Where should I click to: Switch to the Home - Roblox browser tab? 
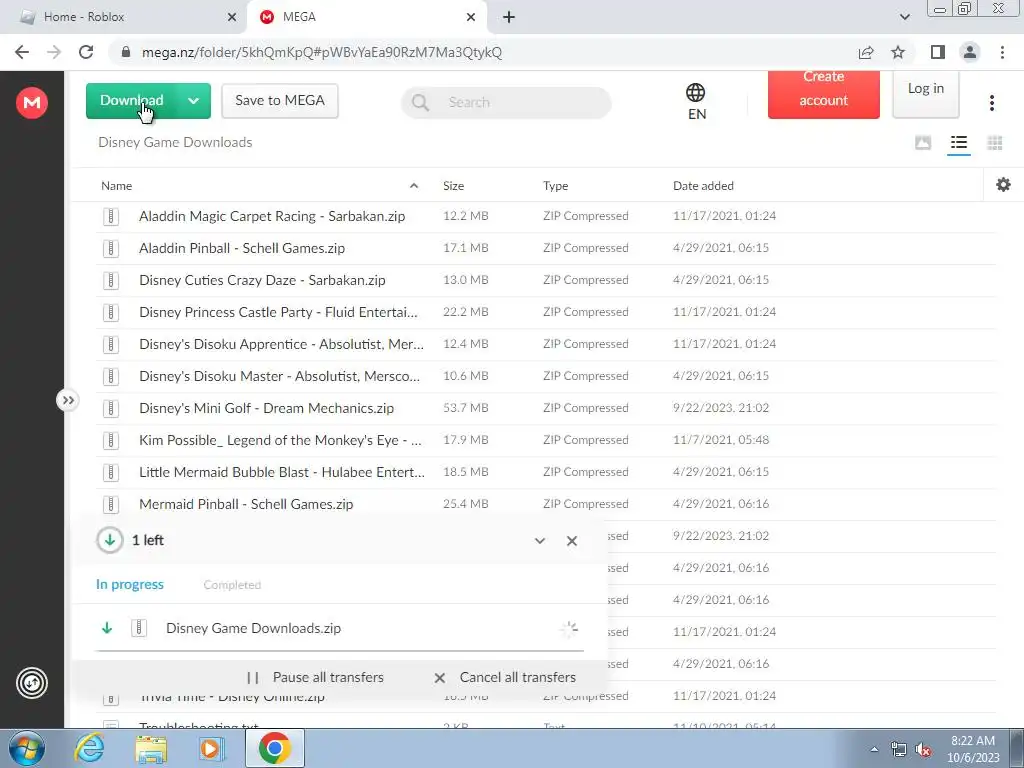tap(124, 17)
